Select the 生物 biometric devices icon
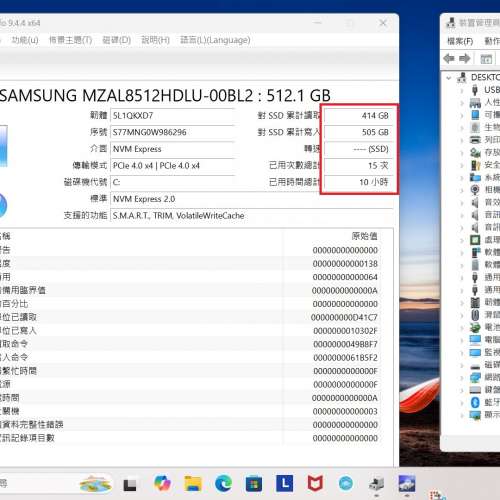The width and height of the screenshot is (500, 500). 475,127
